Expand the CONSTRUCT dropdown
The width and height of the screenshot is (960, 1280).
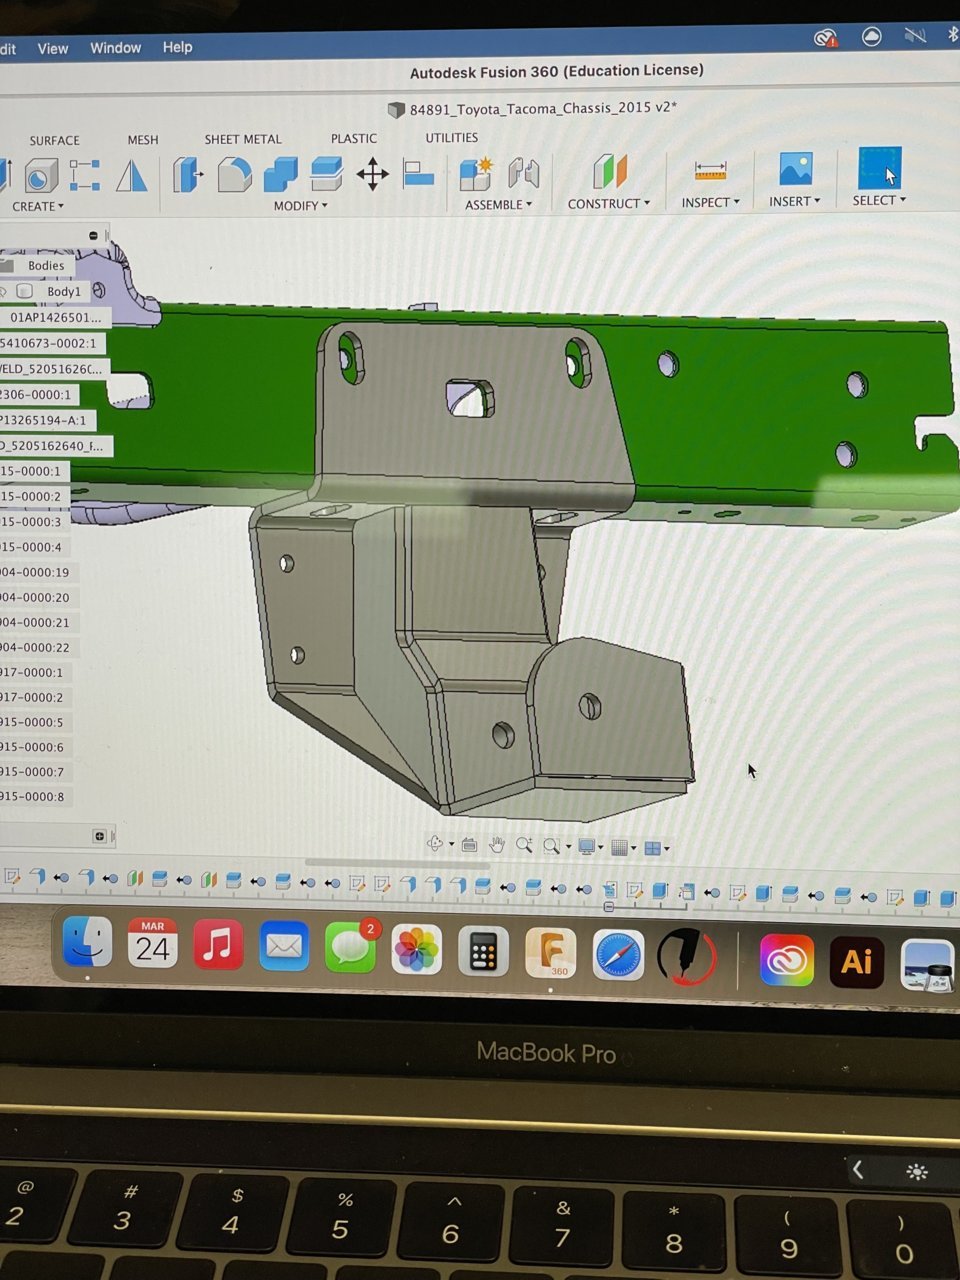pos(609,203)
